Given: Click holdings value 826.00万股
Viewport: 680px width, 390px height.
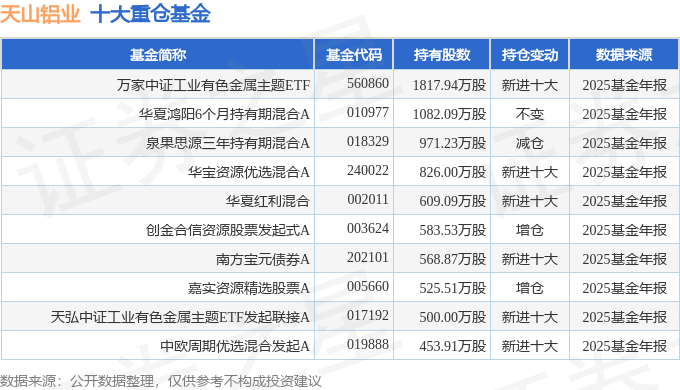Looking at the screenshot, I should tap(452, 172).
